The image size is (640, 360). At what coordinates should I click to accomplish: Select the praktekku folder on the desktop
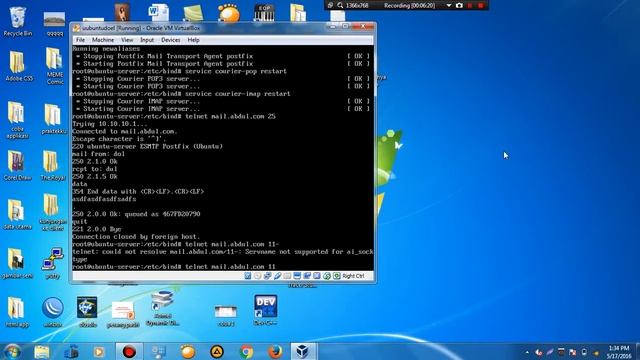click(54, 118)
